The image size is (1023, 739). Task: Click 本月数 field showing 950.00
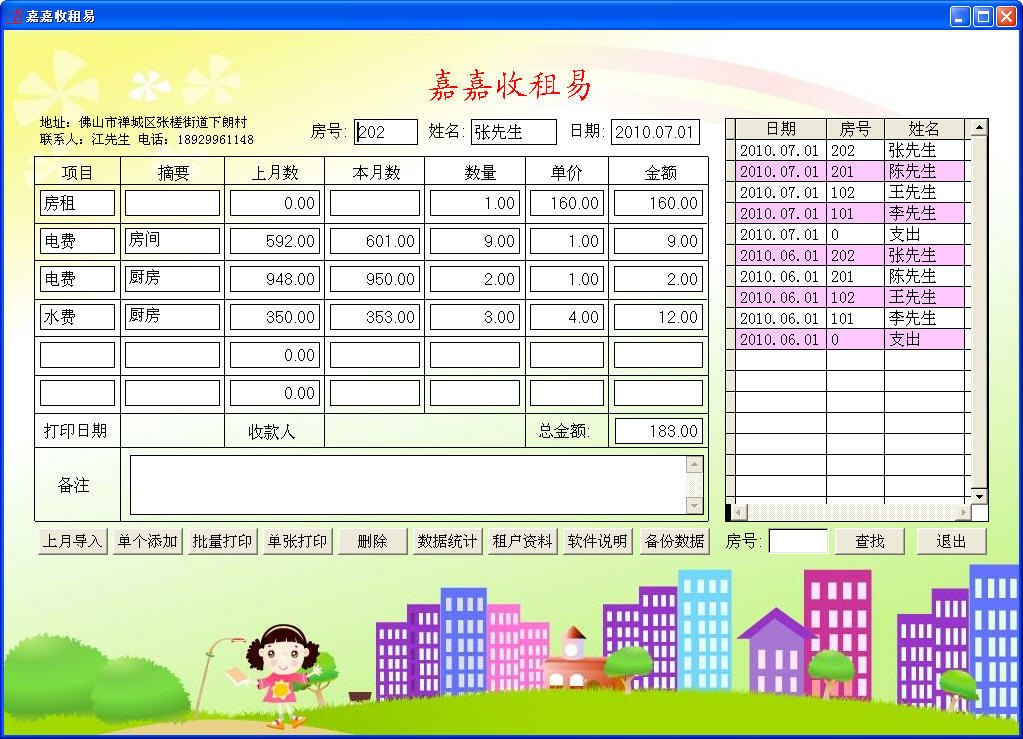[375, 279]
